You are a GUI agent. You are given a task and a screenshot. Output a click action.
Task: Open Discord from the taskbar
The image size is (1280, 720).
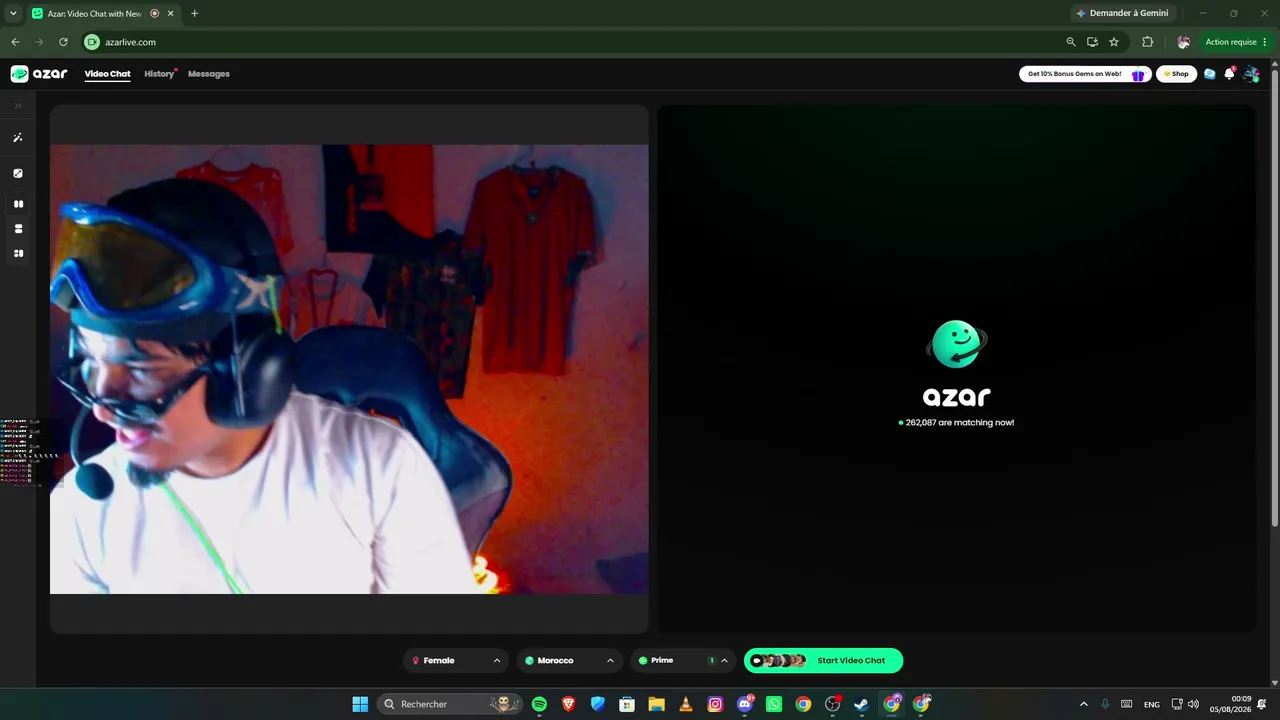click(745, 704)
